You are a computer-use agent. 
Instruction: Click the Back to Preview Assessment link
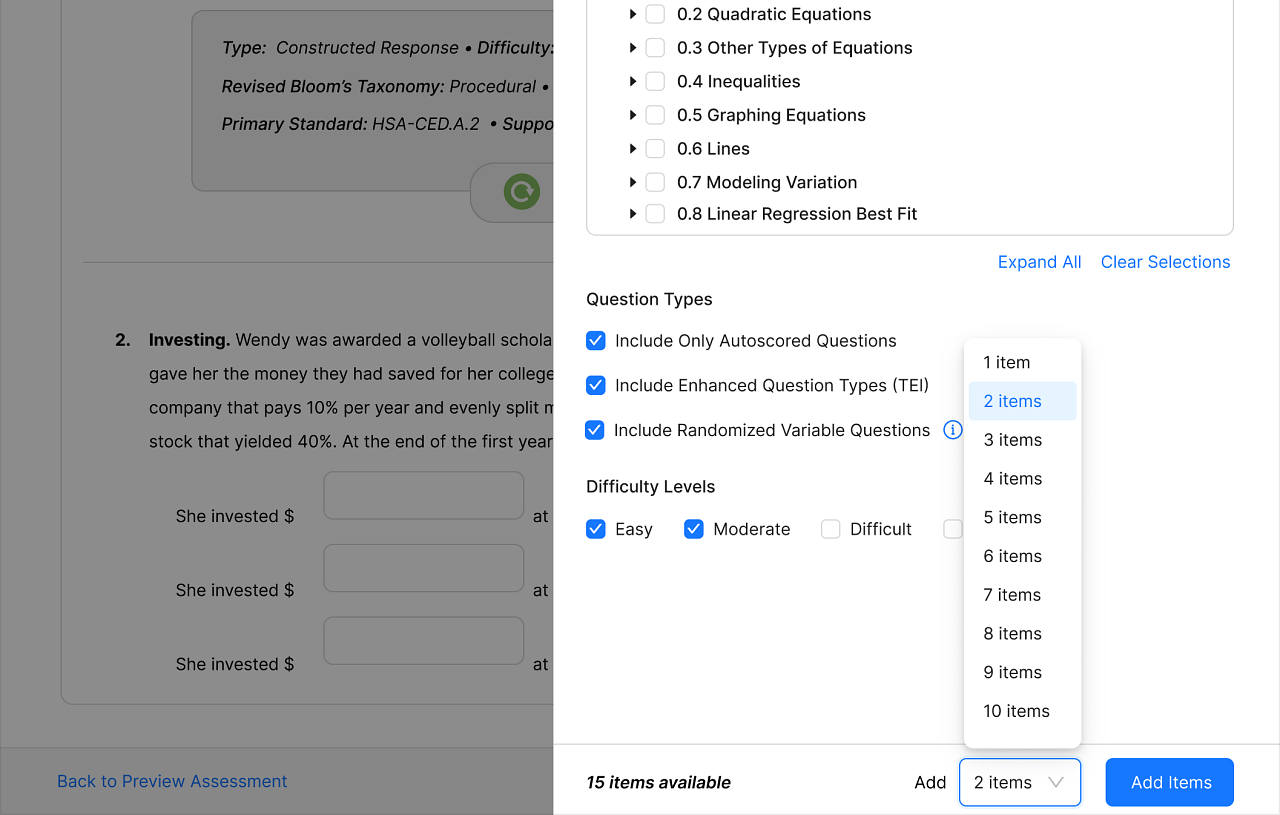[172, 781]
